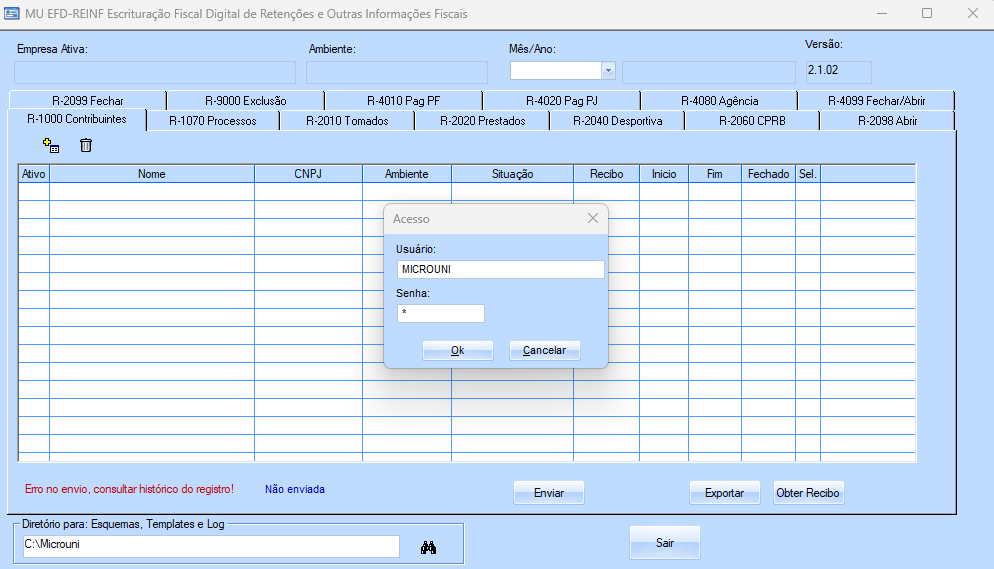Close the Acesso dialog with X
994x569 pixels.
coord(593,218)
